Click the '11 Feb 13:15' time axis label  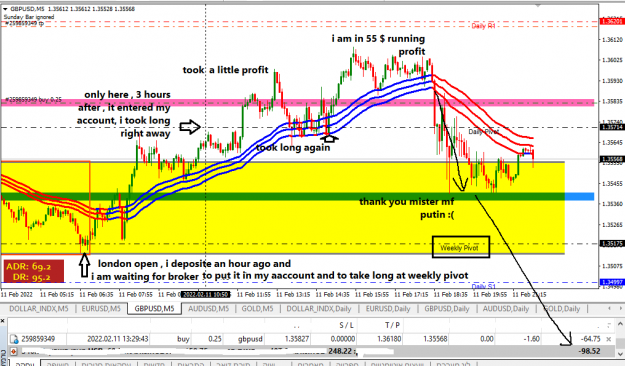point(293,295)
